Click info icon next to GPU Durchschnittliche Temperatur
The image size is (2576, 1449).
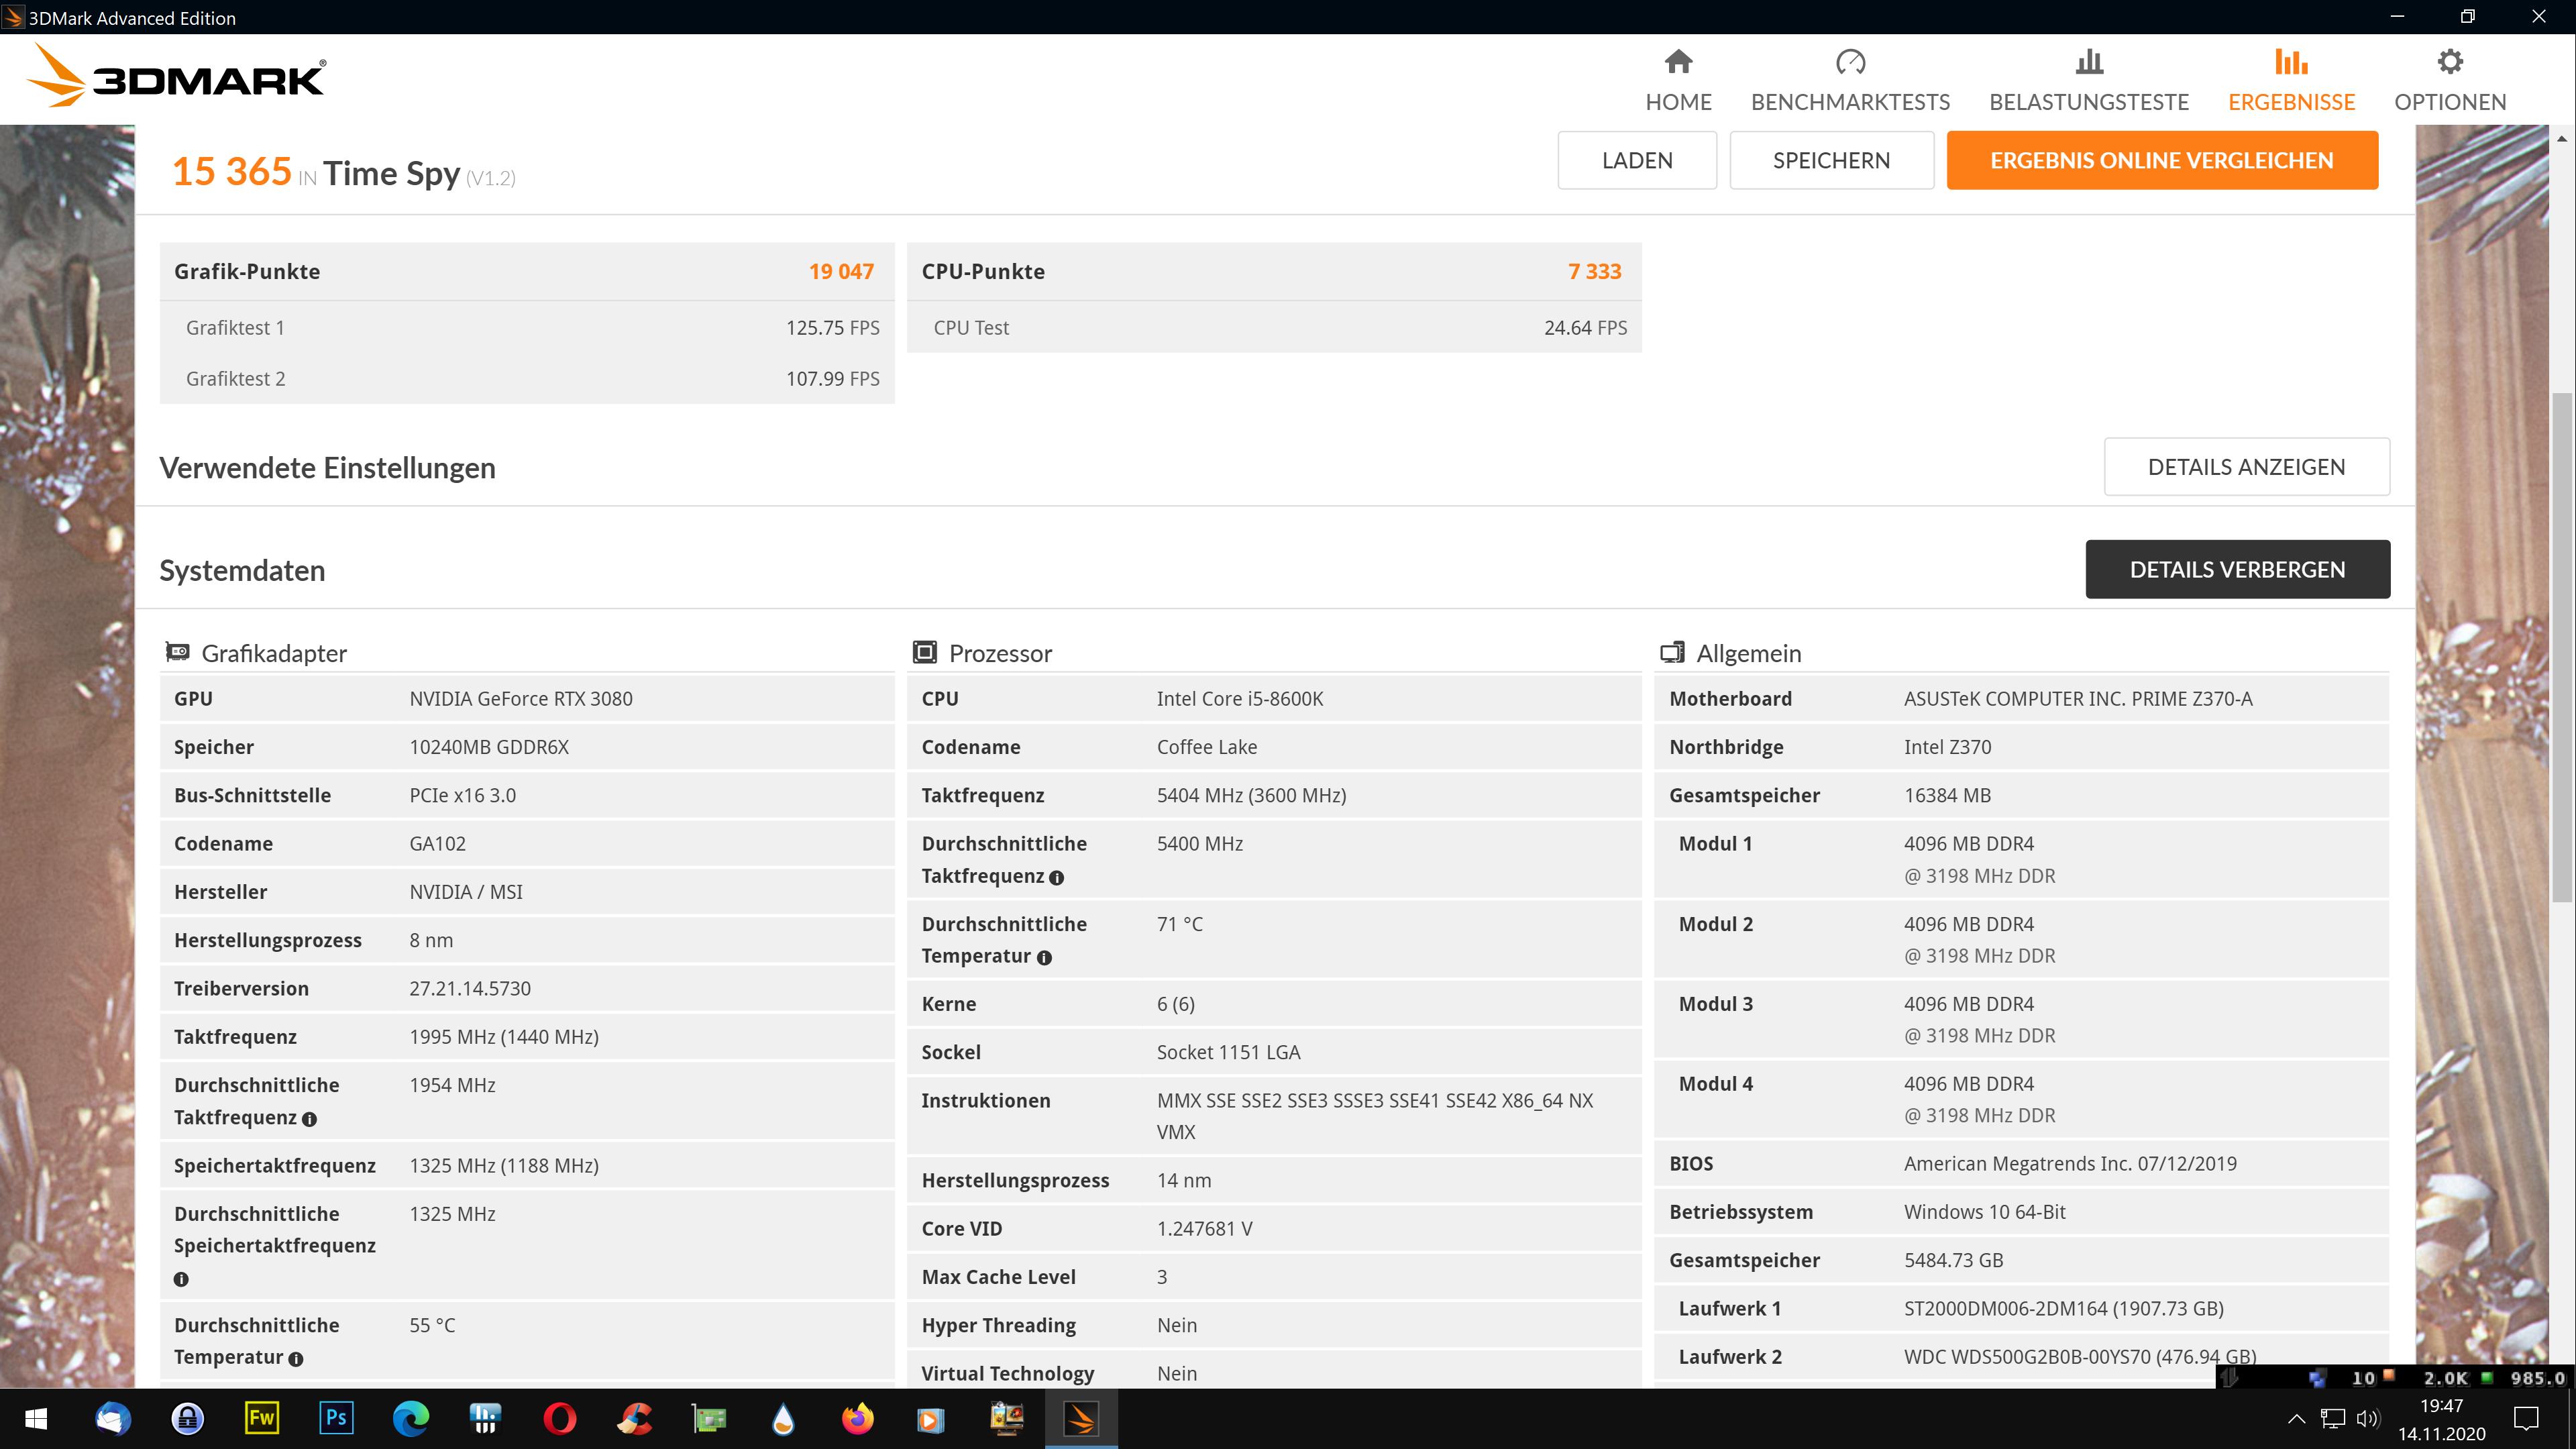(296, 1359)
